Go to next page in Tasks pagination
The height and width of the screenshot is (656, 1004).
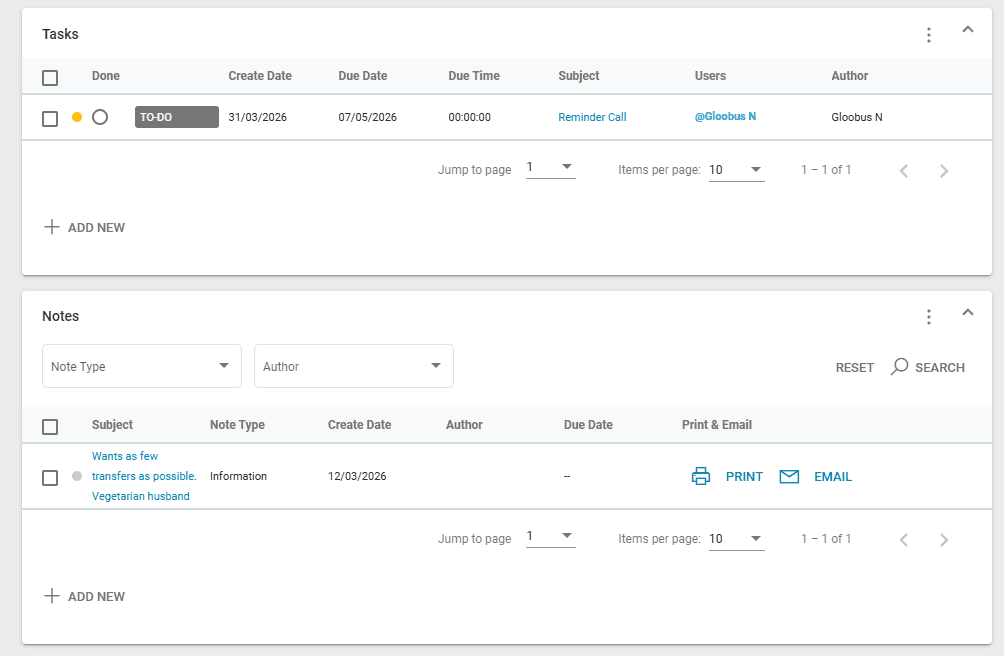943,171
